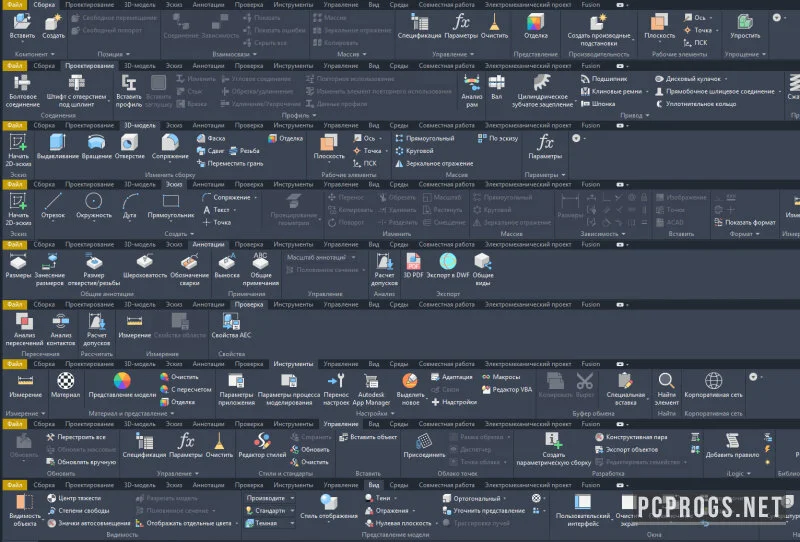Click the highlighted Вид tab
The width and height of the screenshot is (800, 542).
(373, 485)
